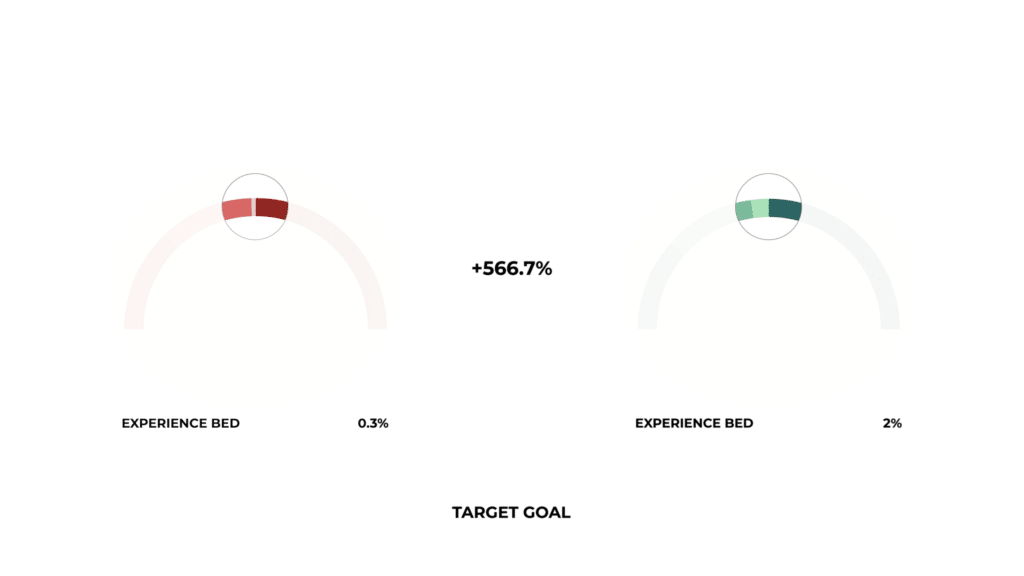The width and height of the screenshot is (1024, 576).
Task: Click bottom-right end of the gray arc
Action: 890,322
